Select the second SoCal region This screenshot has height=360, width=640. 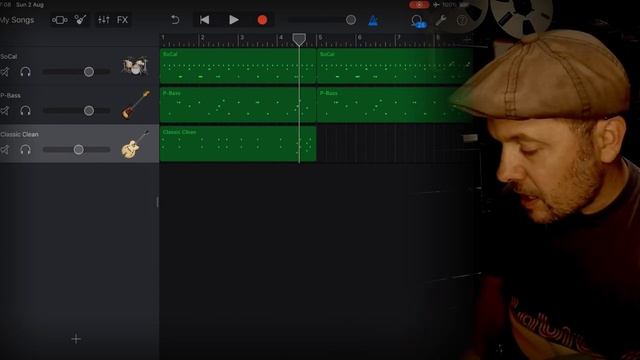pos(395,66)
